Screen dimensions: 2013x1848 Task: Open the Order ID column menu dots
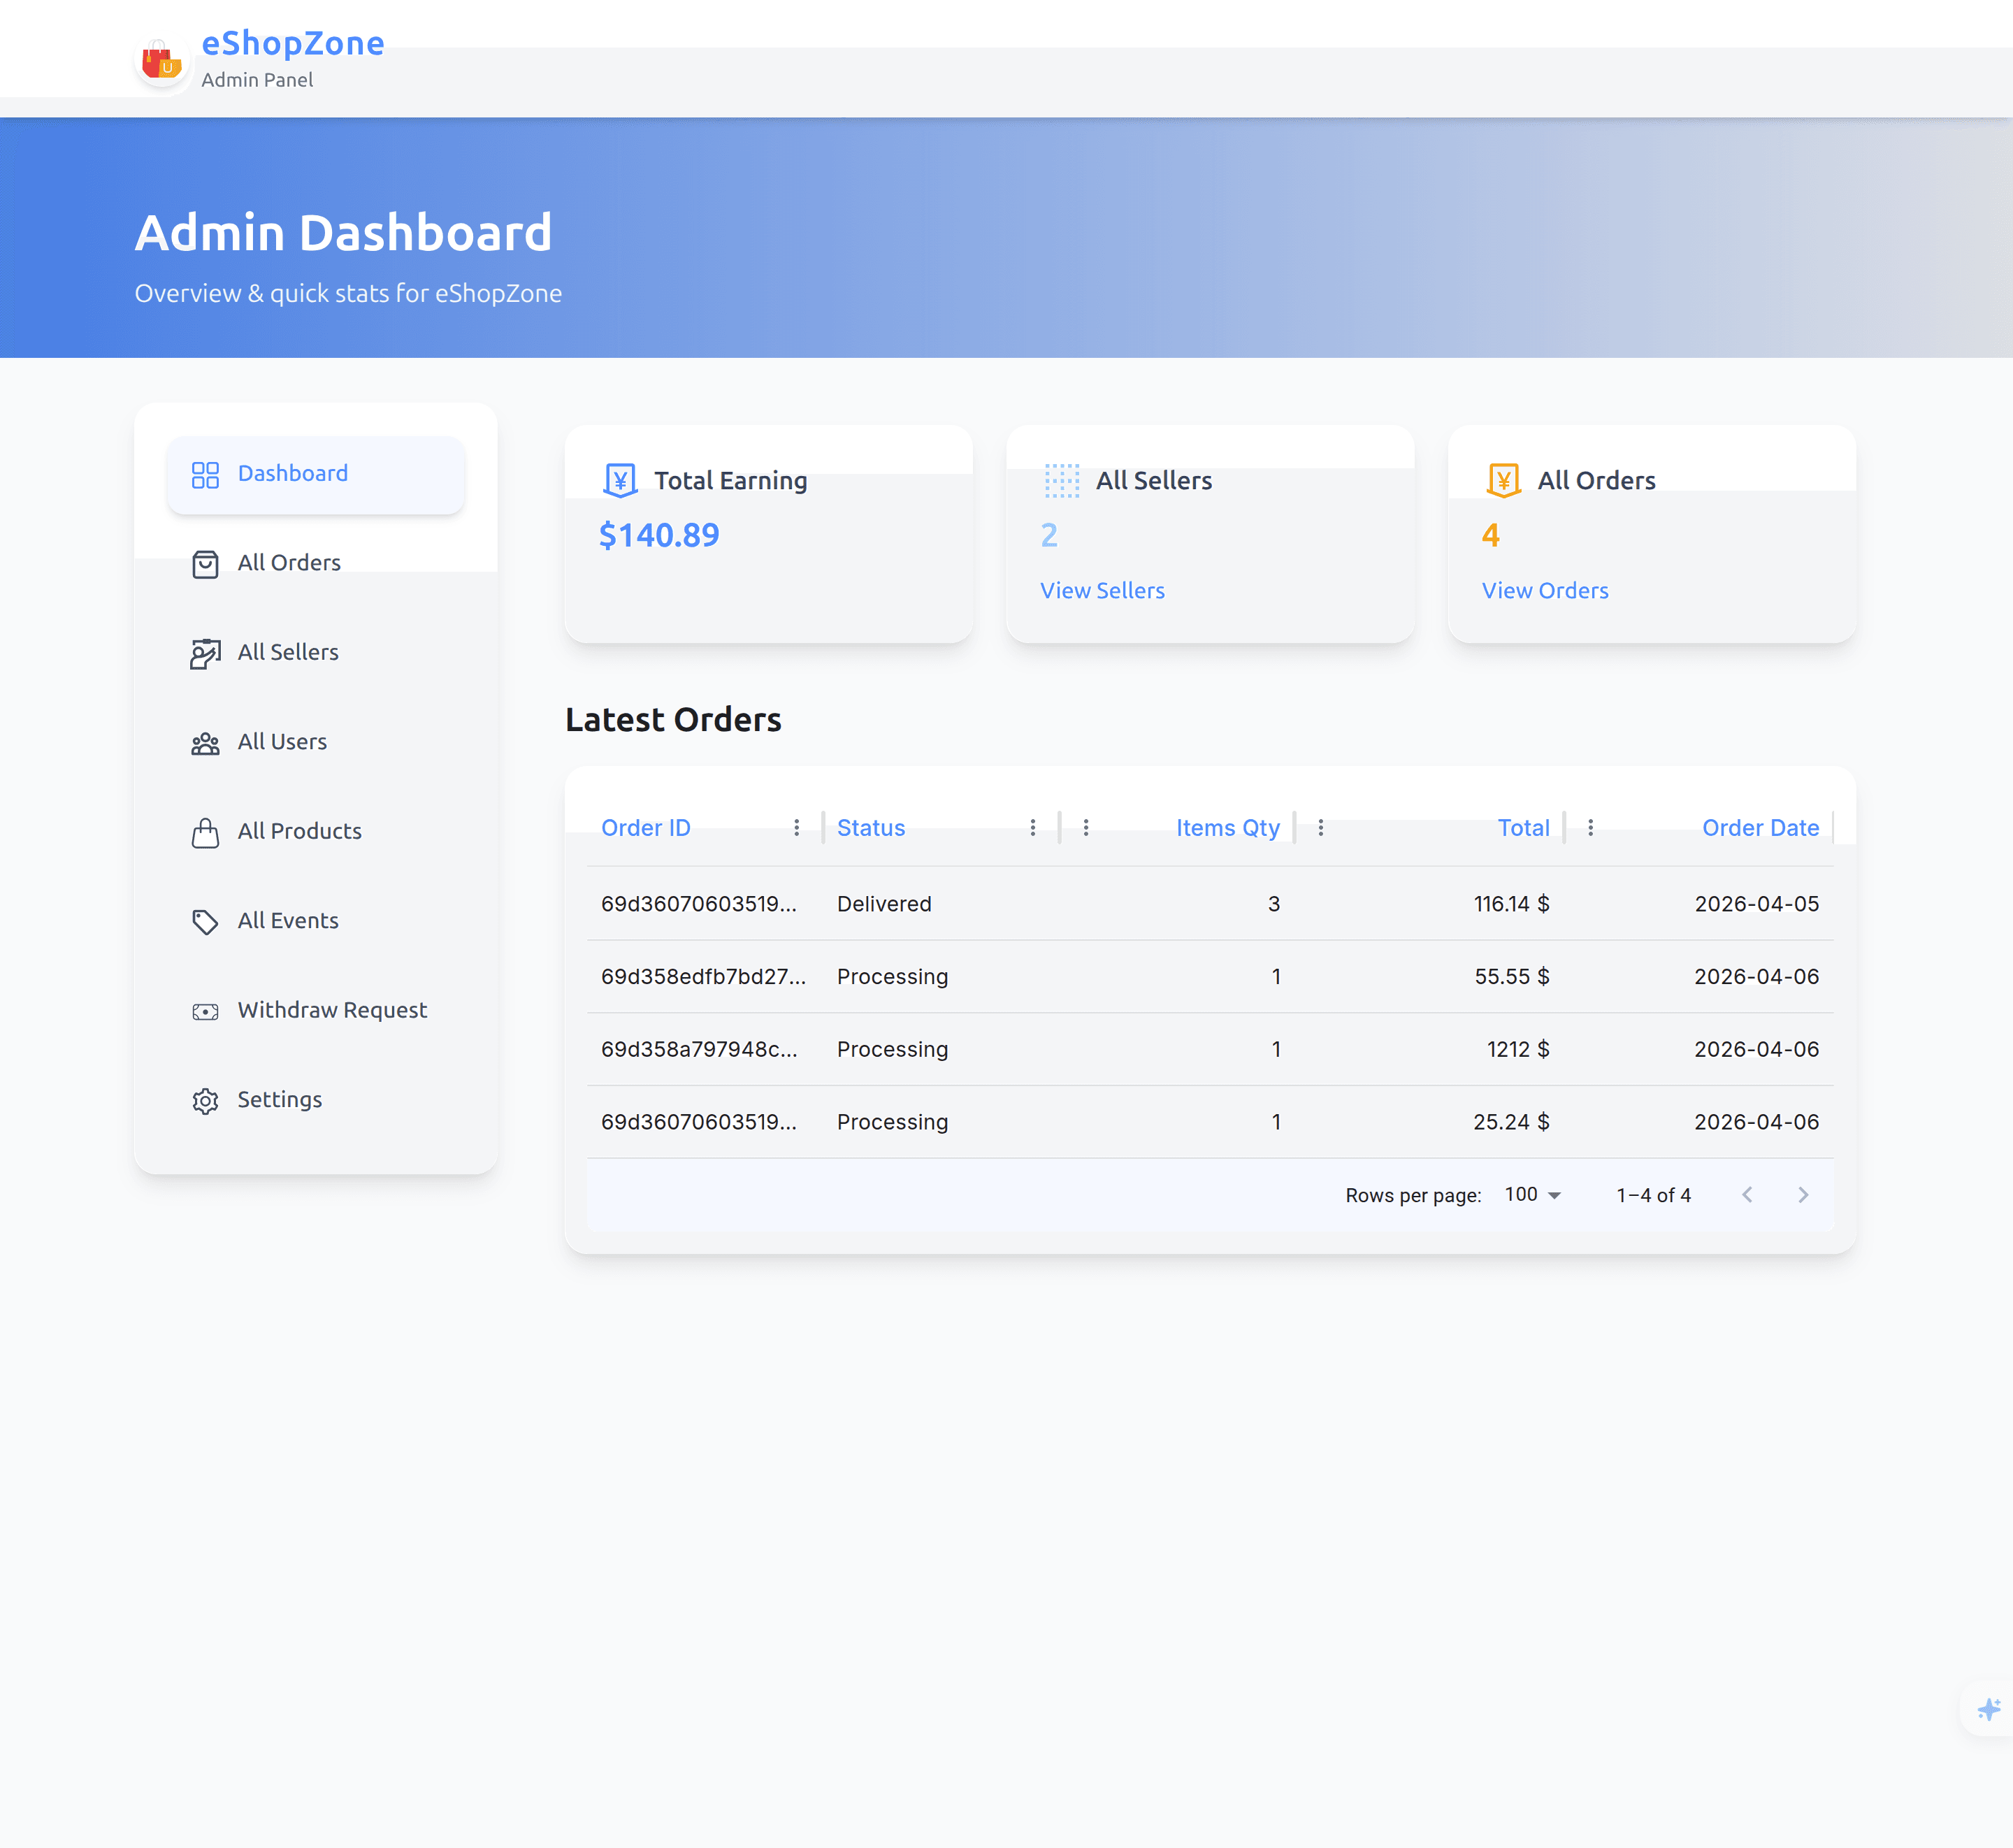[x=796, y=828]
